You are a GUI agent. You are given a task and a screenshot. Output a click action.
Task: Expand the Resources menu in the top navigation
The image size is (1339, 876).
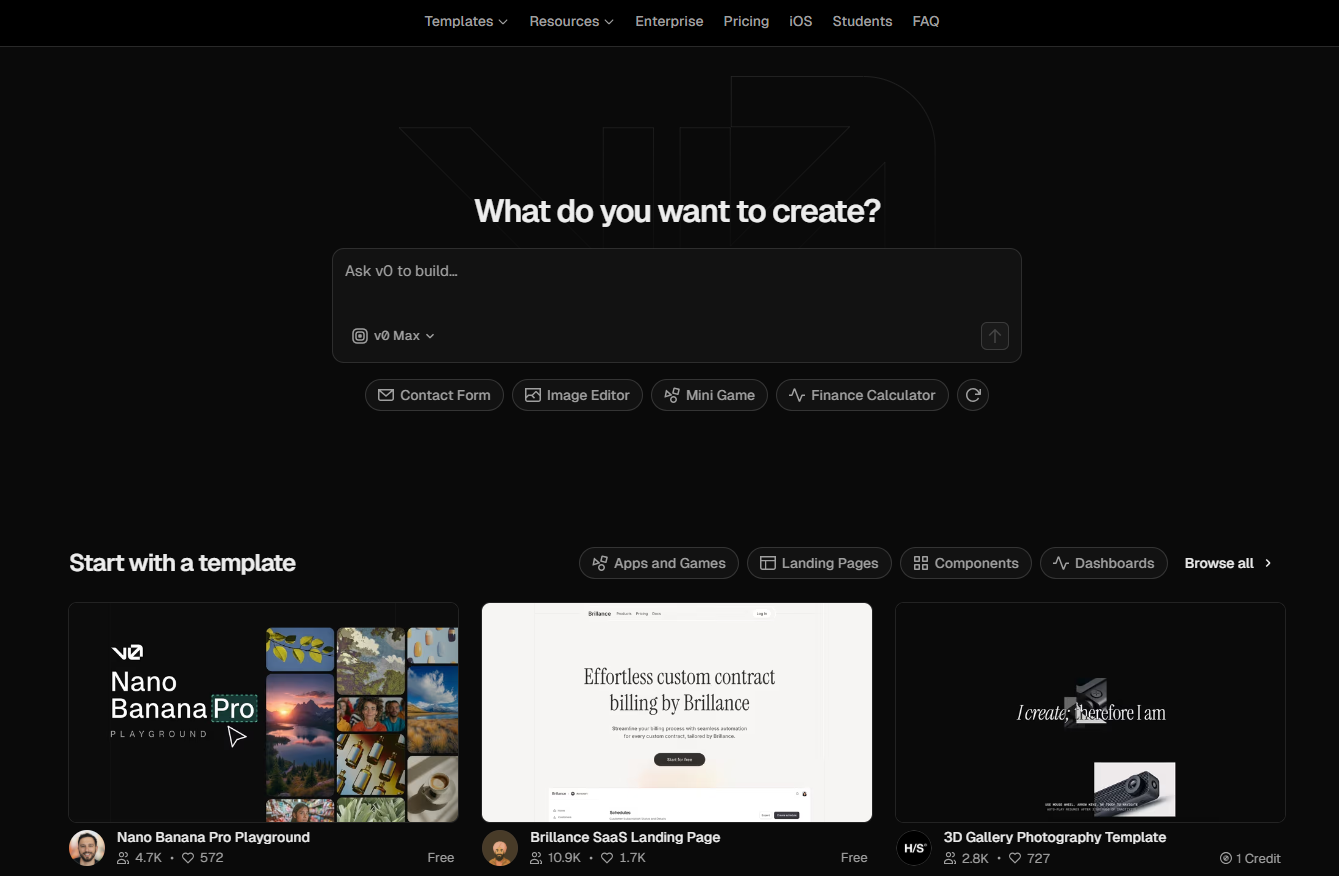click(571, 21)
